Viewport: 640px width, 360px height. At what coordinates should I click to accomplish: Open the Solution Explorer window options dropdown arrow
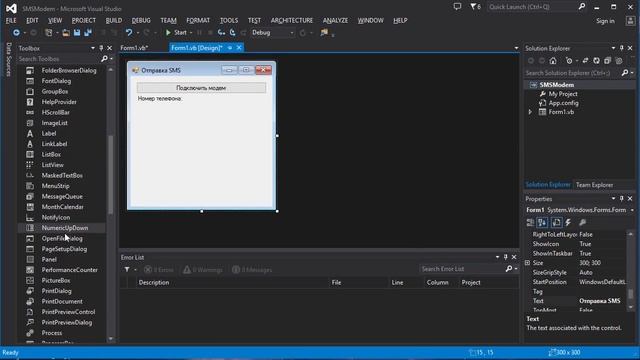(x=613, y=48)
